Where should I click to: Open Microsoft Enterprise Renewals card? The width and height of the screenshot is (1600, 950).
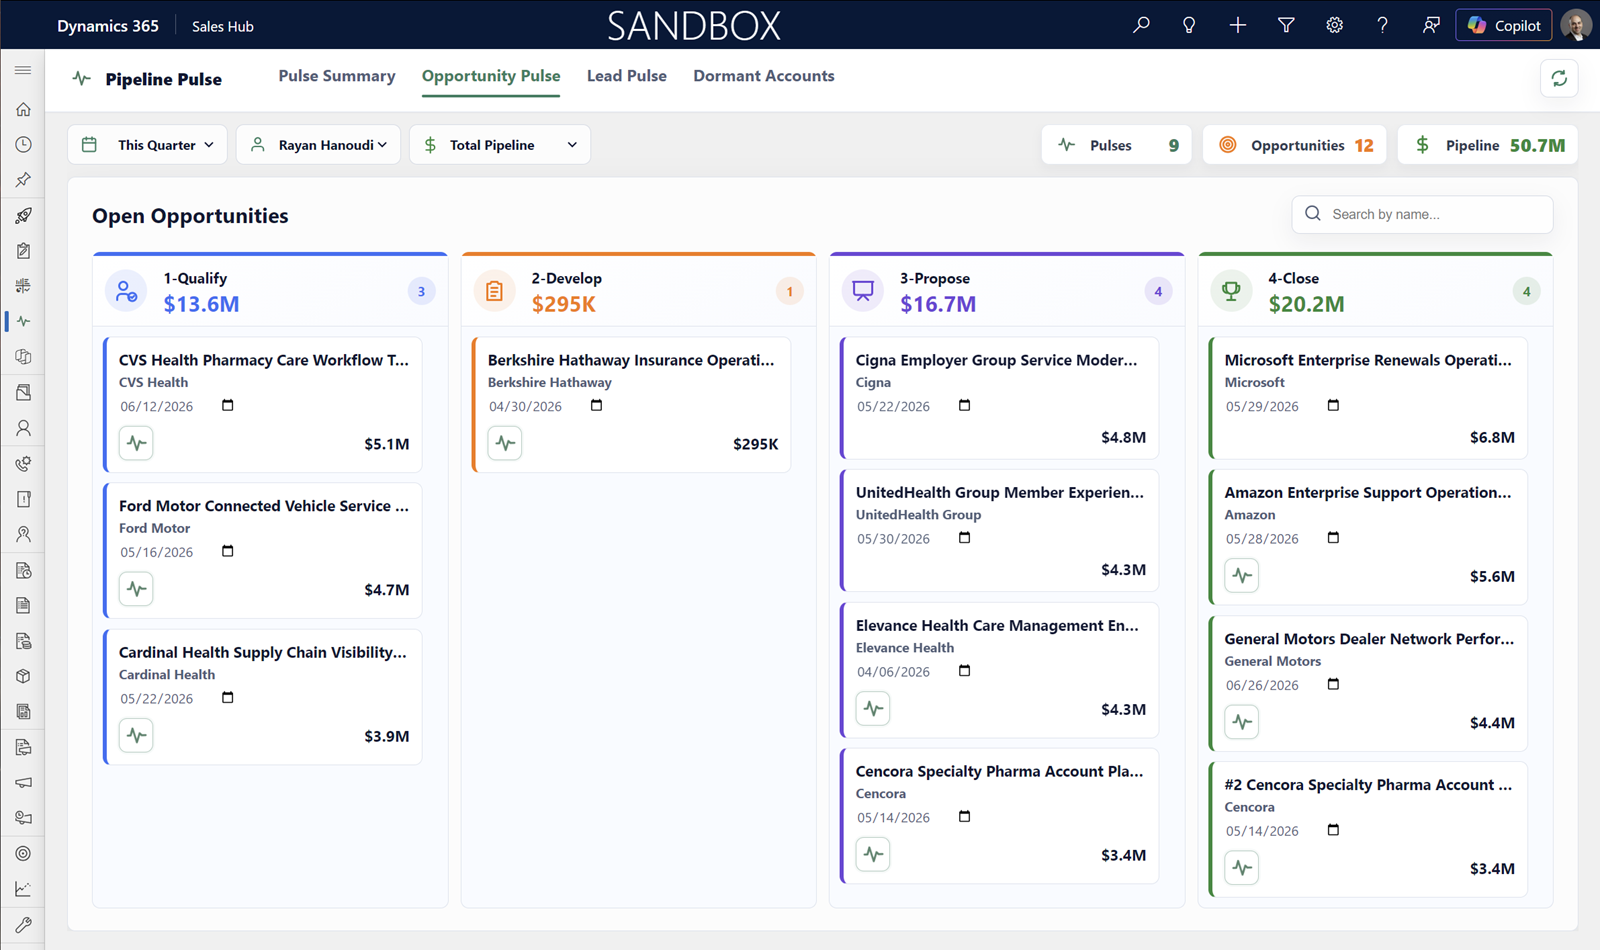(1369, 398)
